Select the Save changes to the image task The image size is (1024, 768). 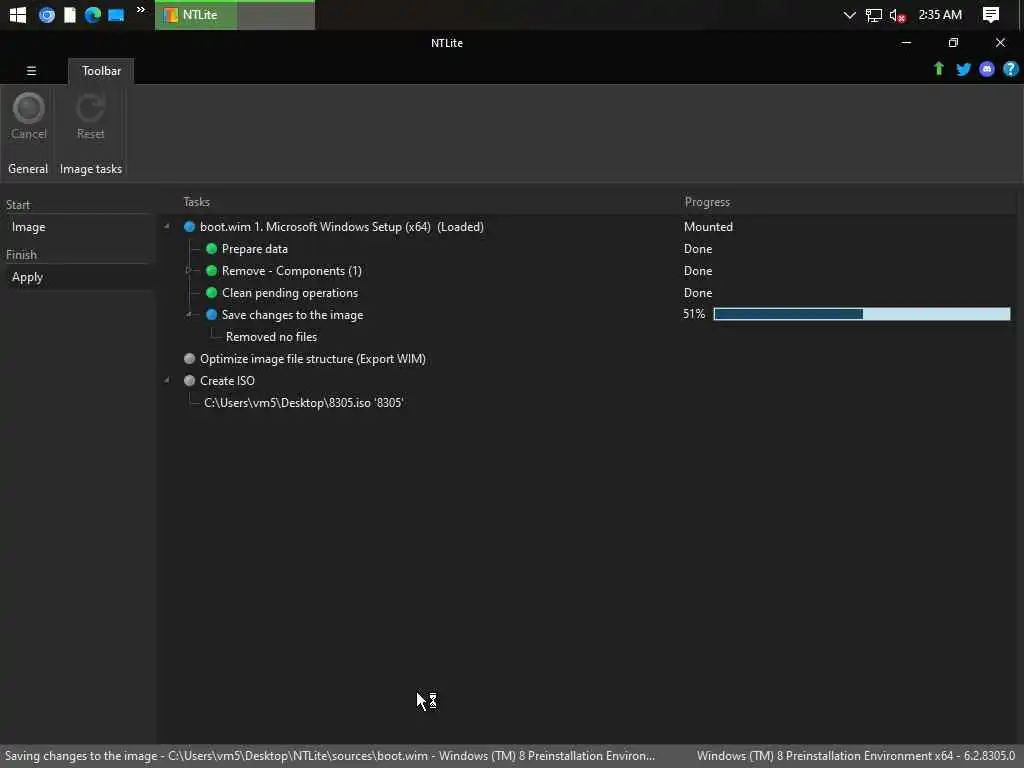coord(292,315)
